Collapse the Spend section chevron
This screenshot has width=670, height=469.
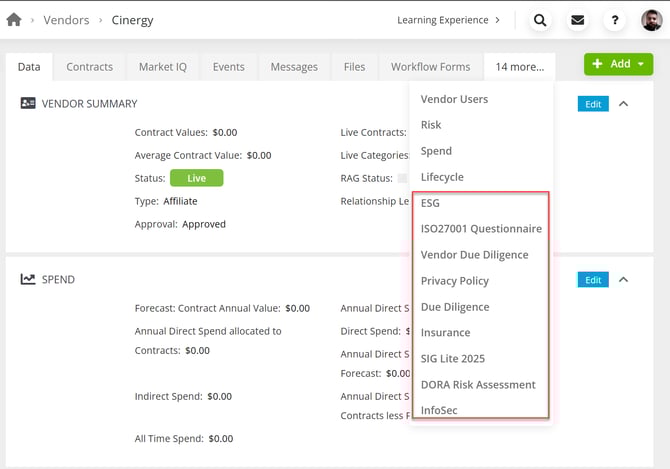tap(624, 280)
